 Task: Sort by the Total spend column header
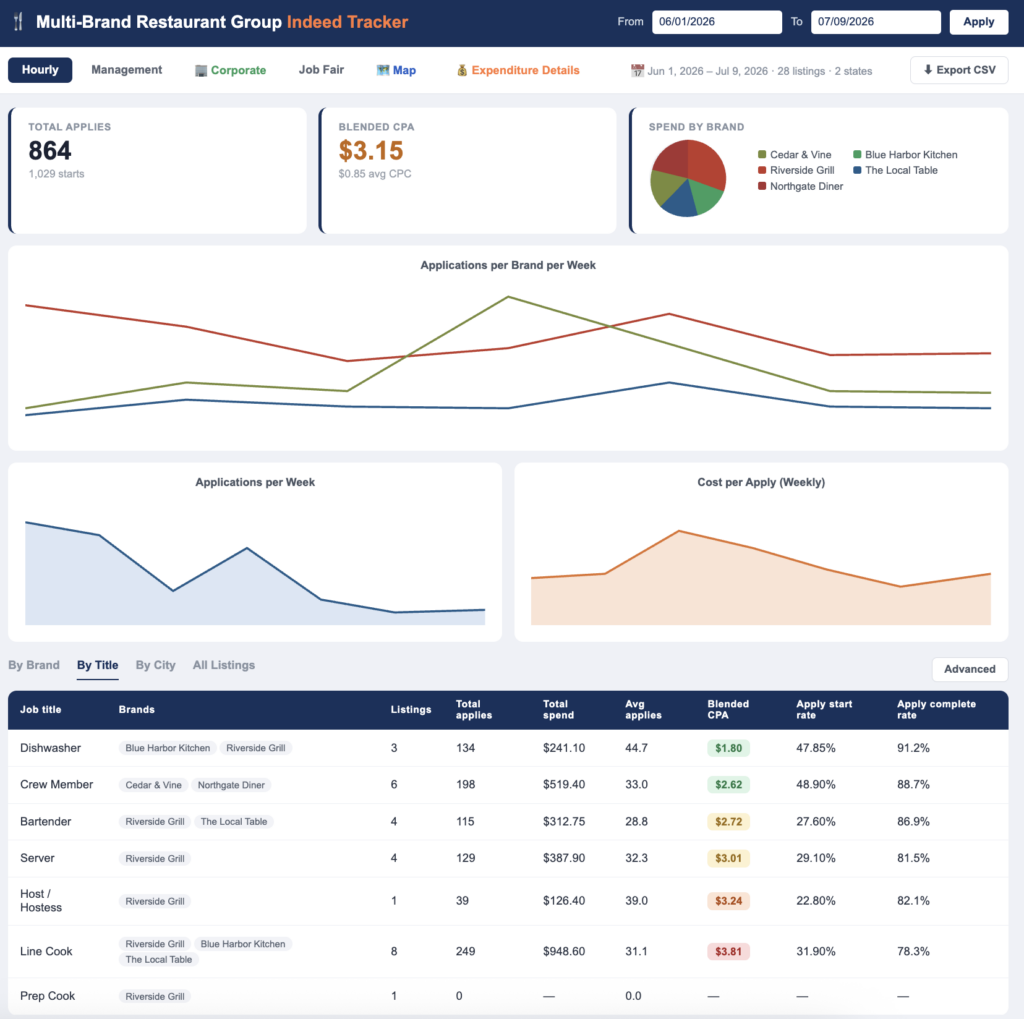coord(558,709)
